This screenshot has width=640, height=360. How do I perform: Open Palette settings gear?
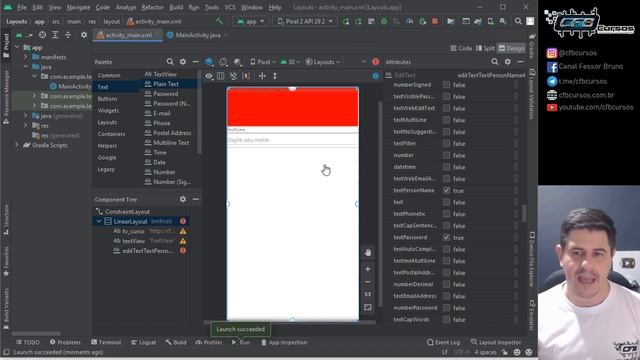183,62
